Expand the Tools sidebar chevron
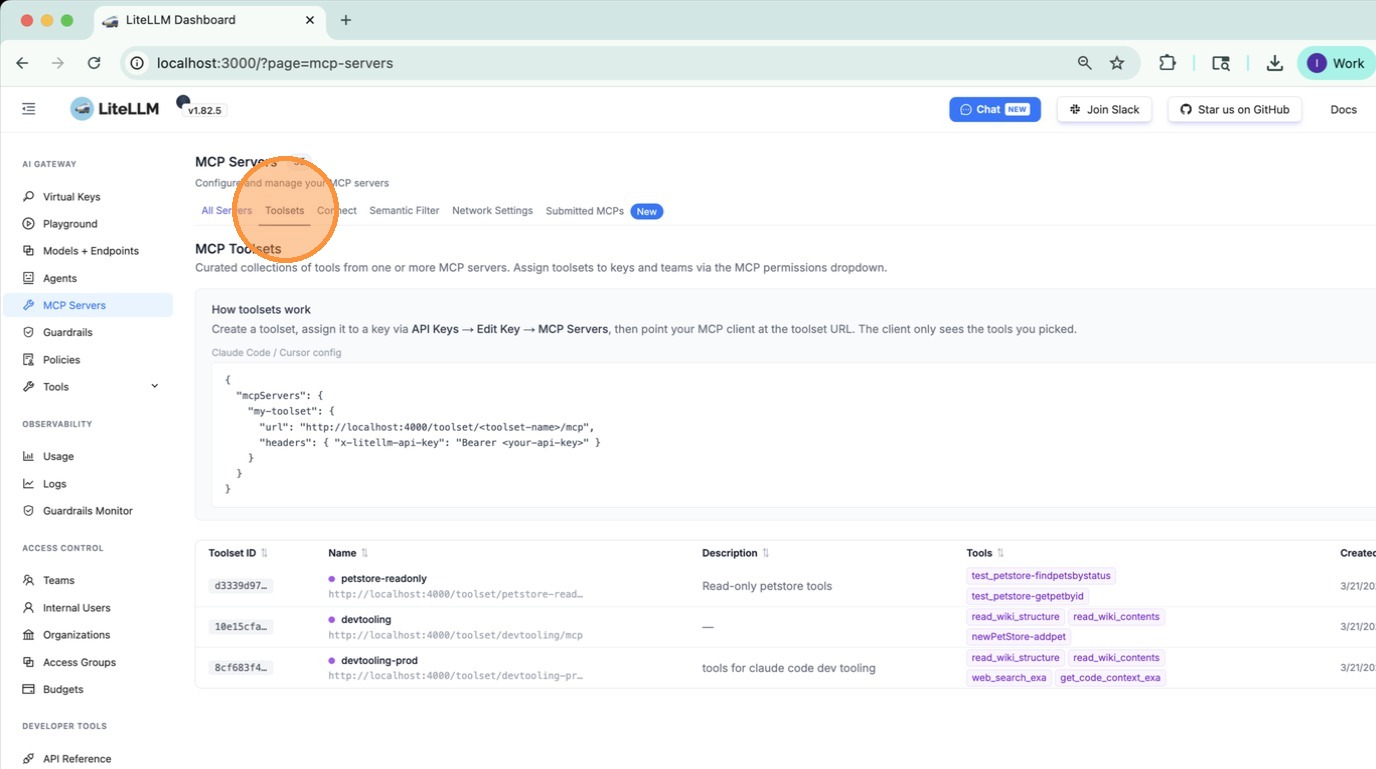The width and height of the screenshot is (1376, 769). [154, 386]
